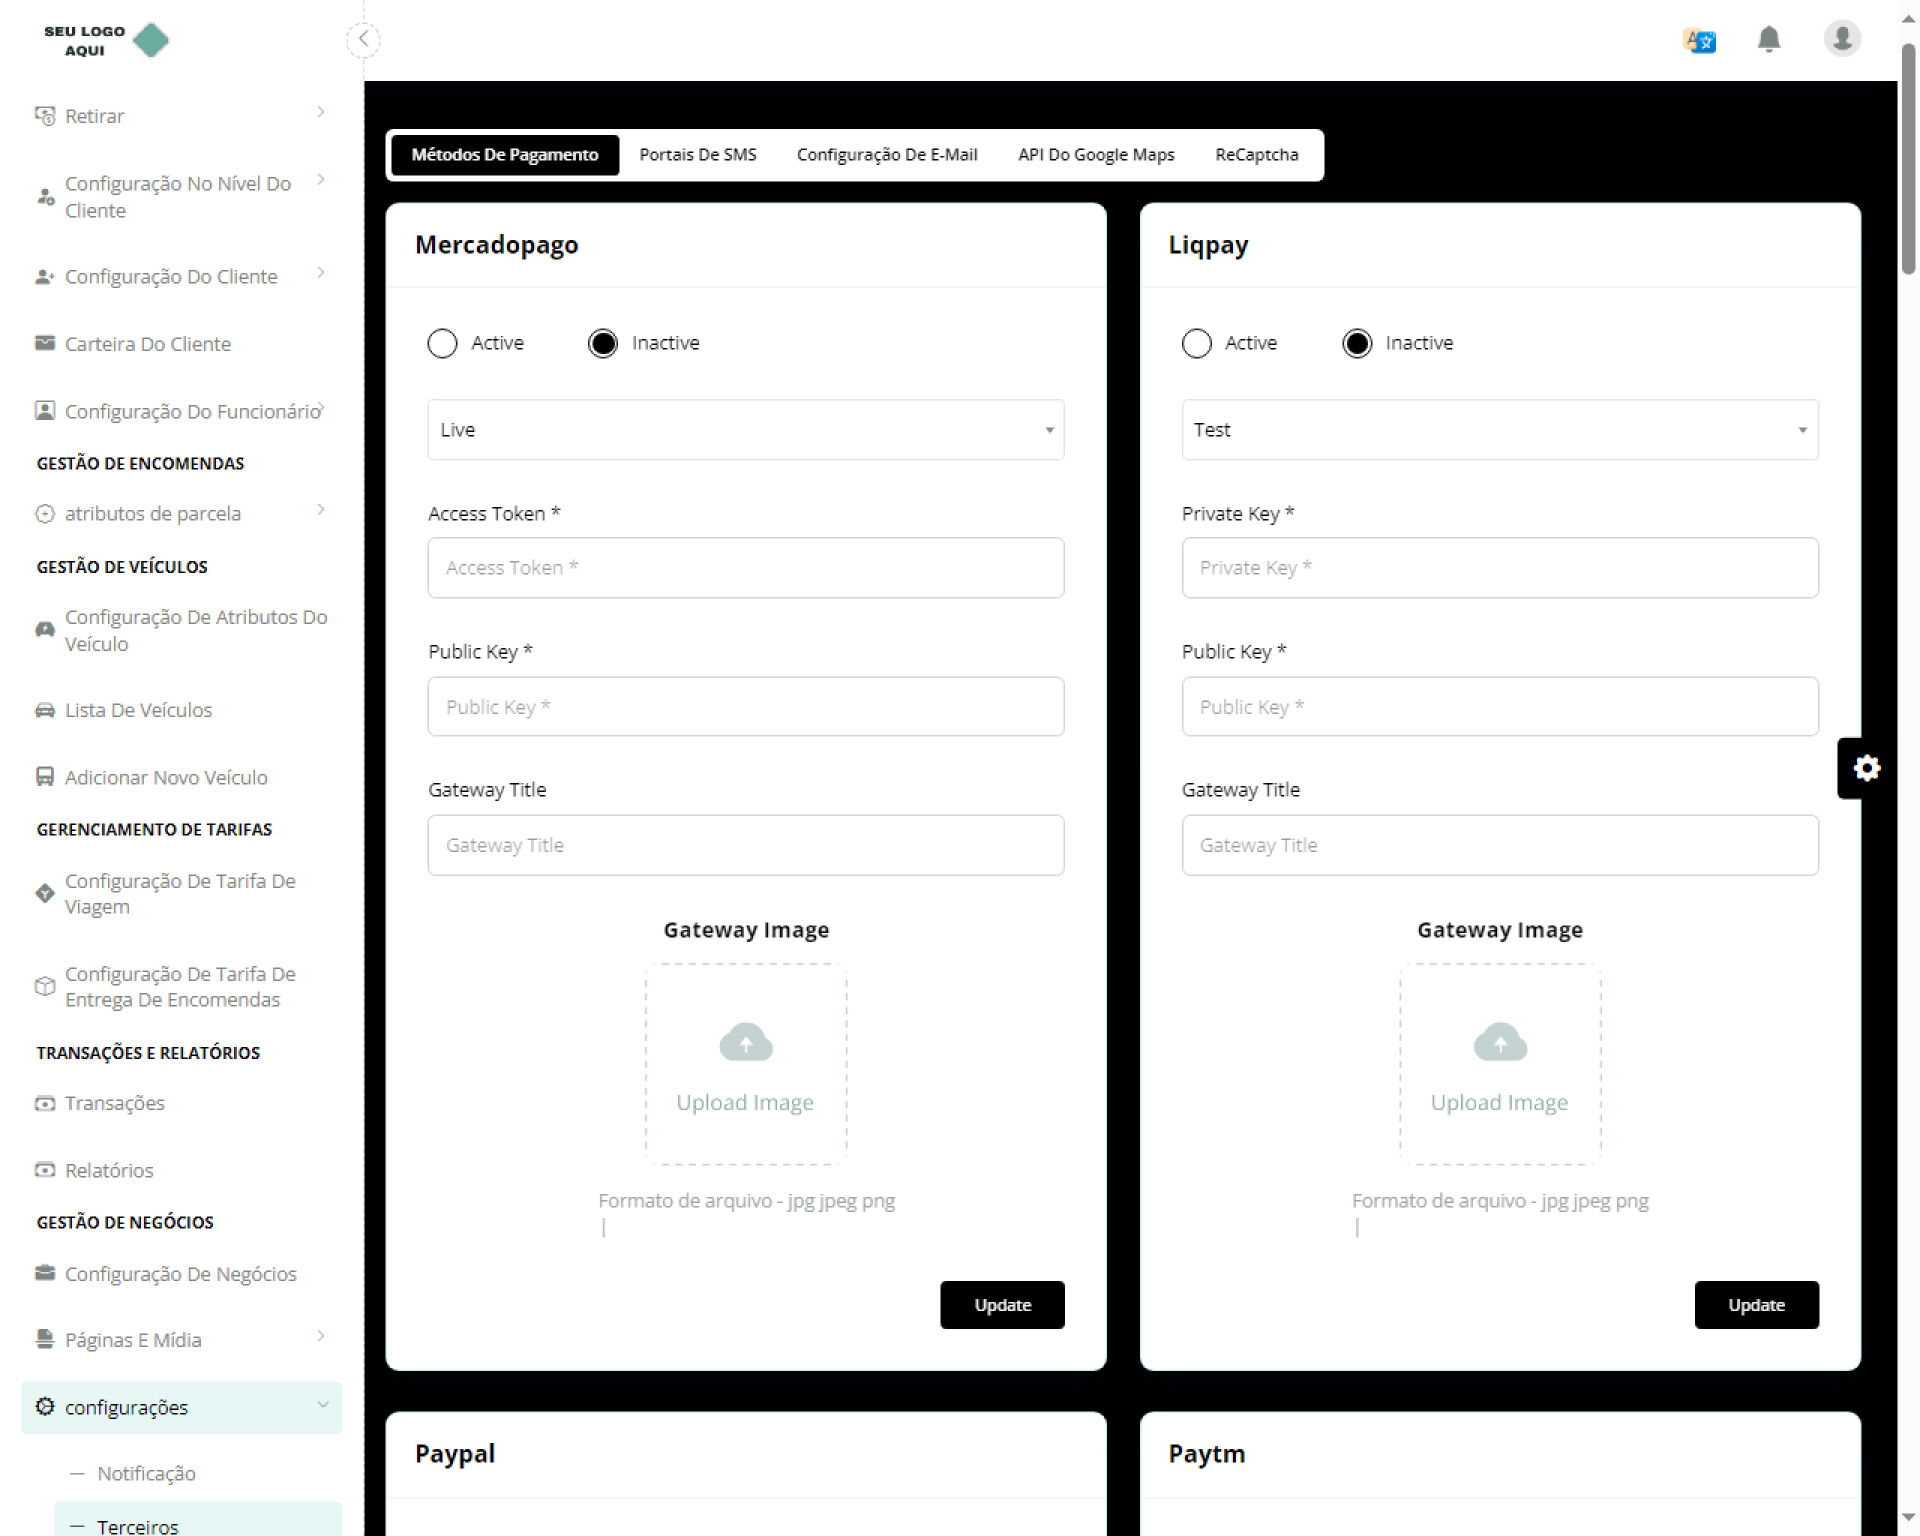The image size is (1920, 1536).
Task: Click the Mercadopago Access Token field
Action: (745, 568)
